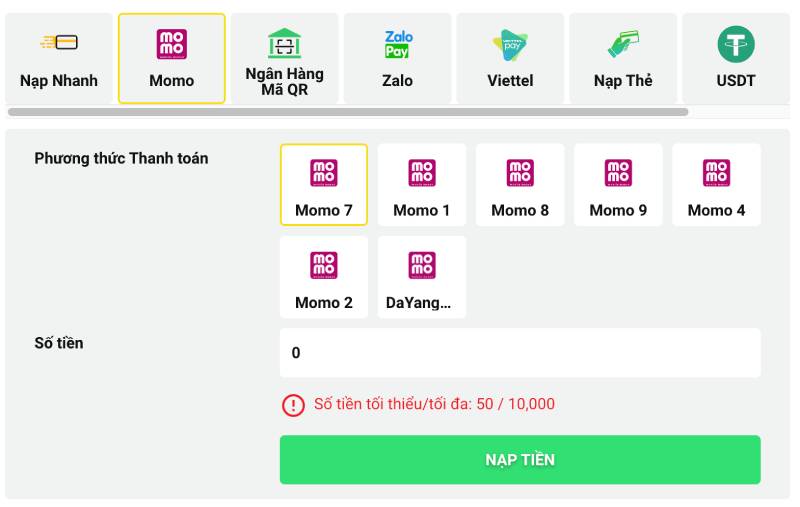Open the Ngân Hàng Mã QR option
This screenshot has width=800, height=507.
tap(284, 44)
